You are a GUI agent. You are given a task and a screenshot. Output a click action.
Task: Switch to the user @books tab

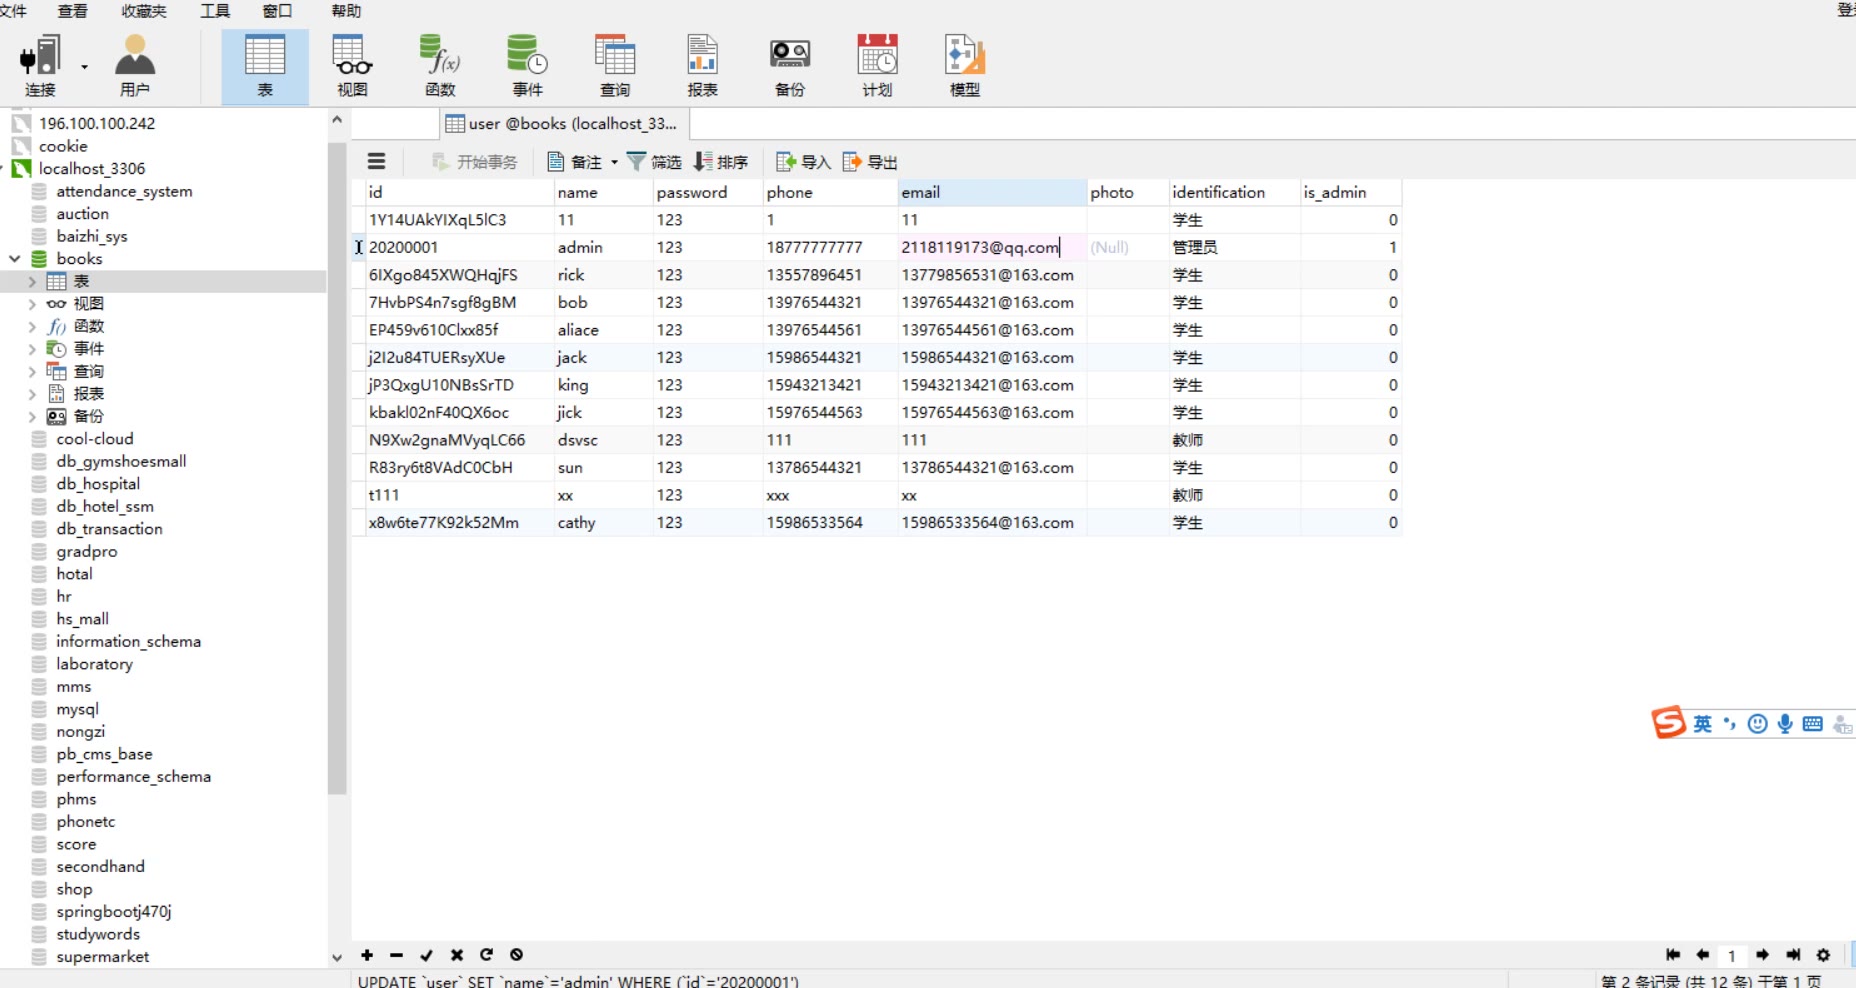point(565,124)
